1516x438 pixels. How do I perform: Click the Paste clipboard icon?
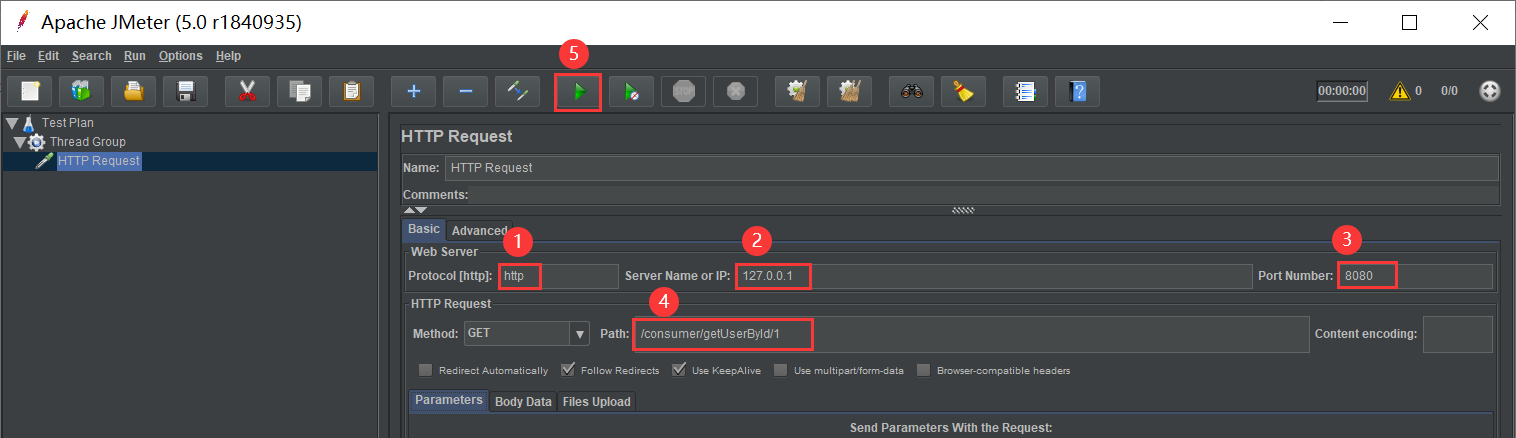click(351, 91)
